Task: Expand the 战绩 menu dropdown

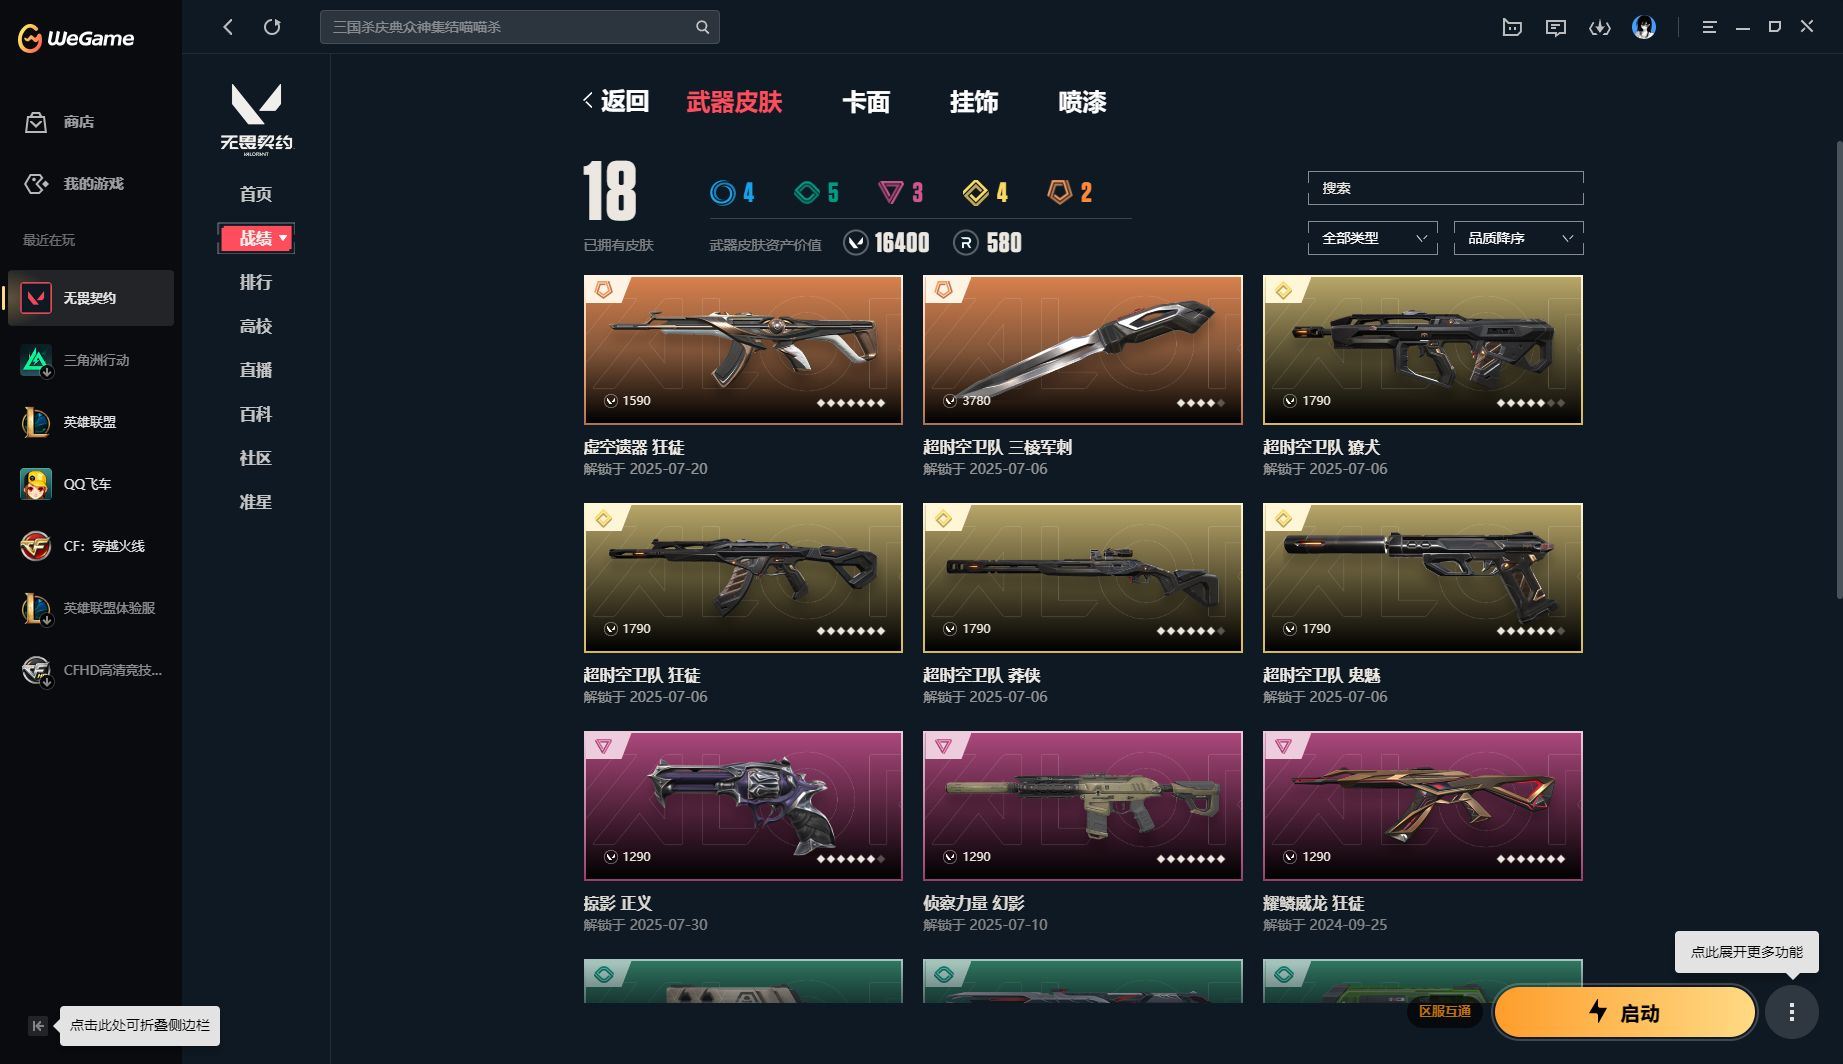Action: click(x=256, y=238)
